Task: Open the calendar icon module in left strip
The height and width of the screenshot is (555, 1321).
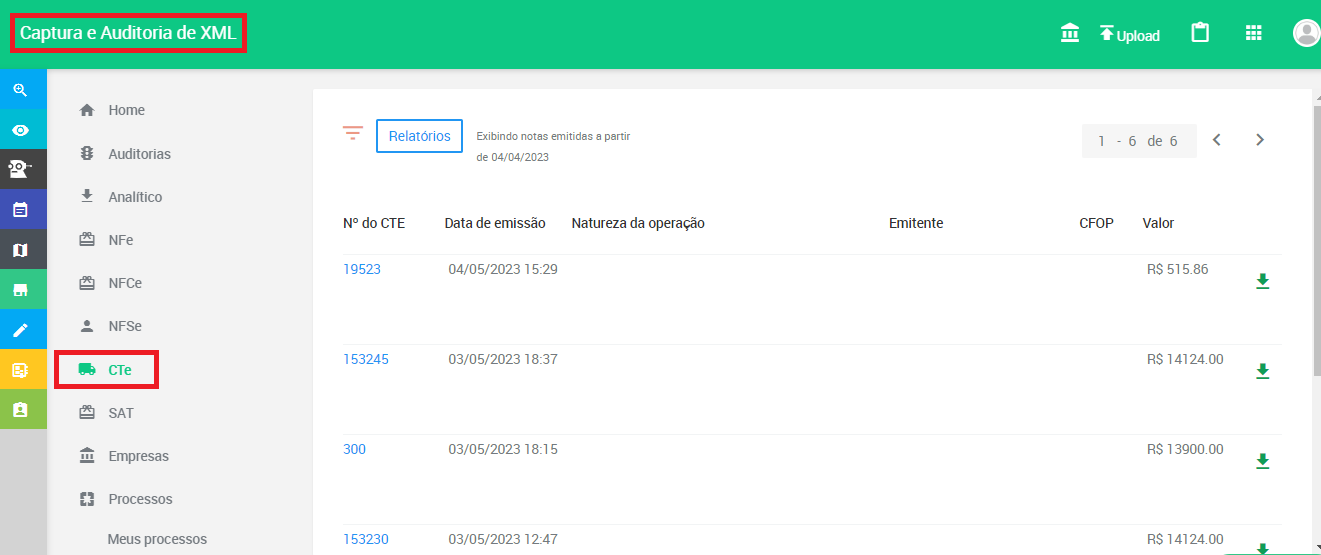Action: [19, 209]
